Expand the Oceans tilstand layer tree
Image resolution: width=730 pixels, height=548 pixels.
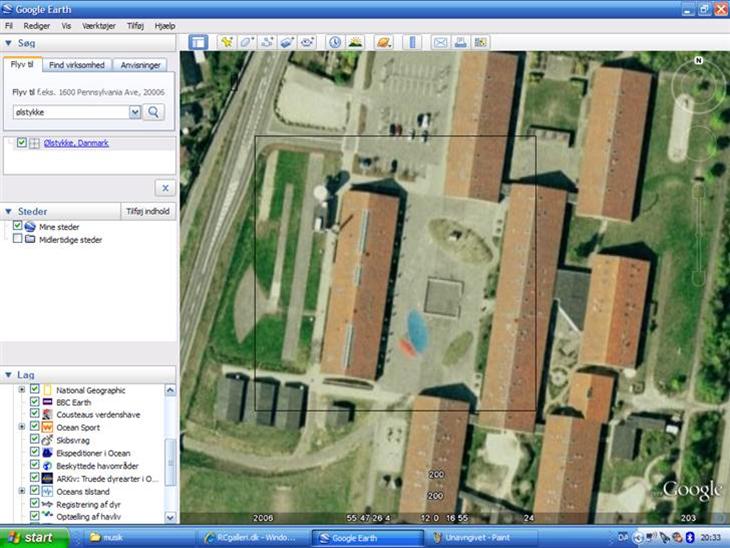[21, 491]
